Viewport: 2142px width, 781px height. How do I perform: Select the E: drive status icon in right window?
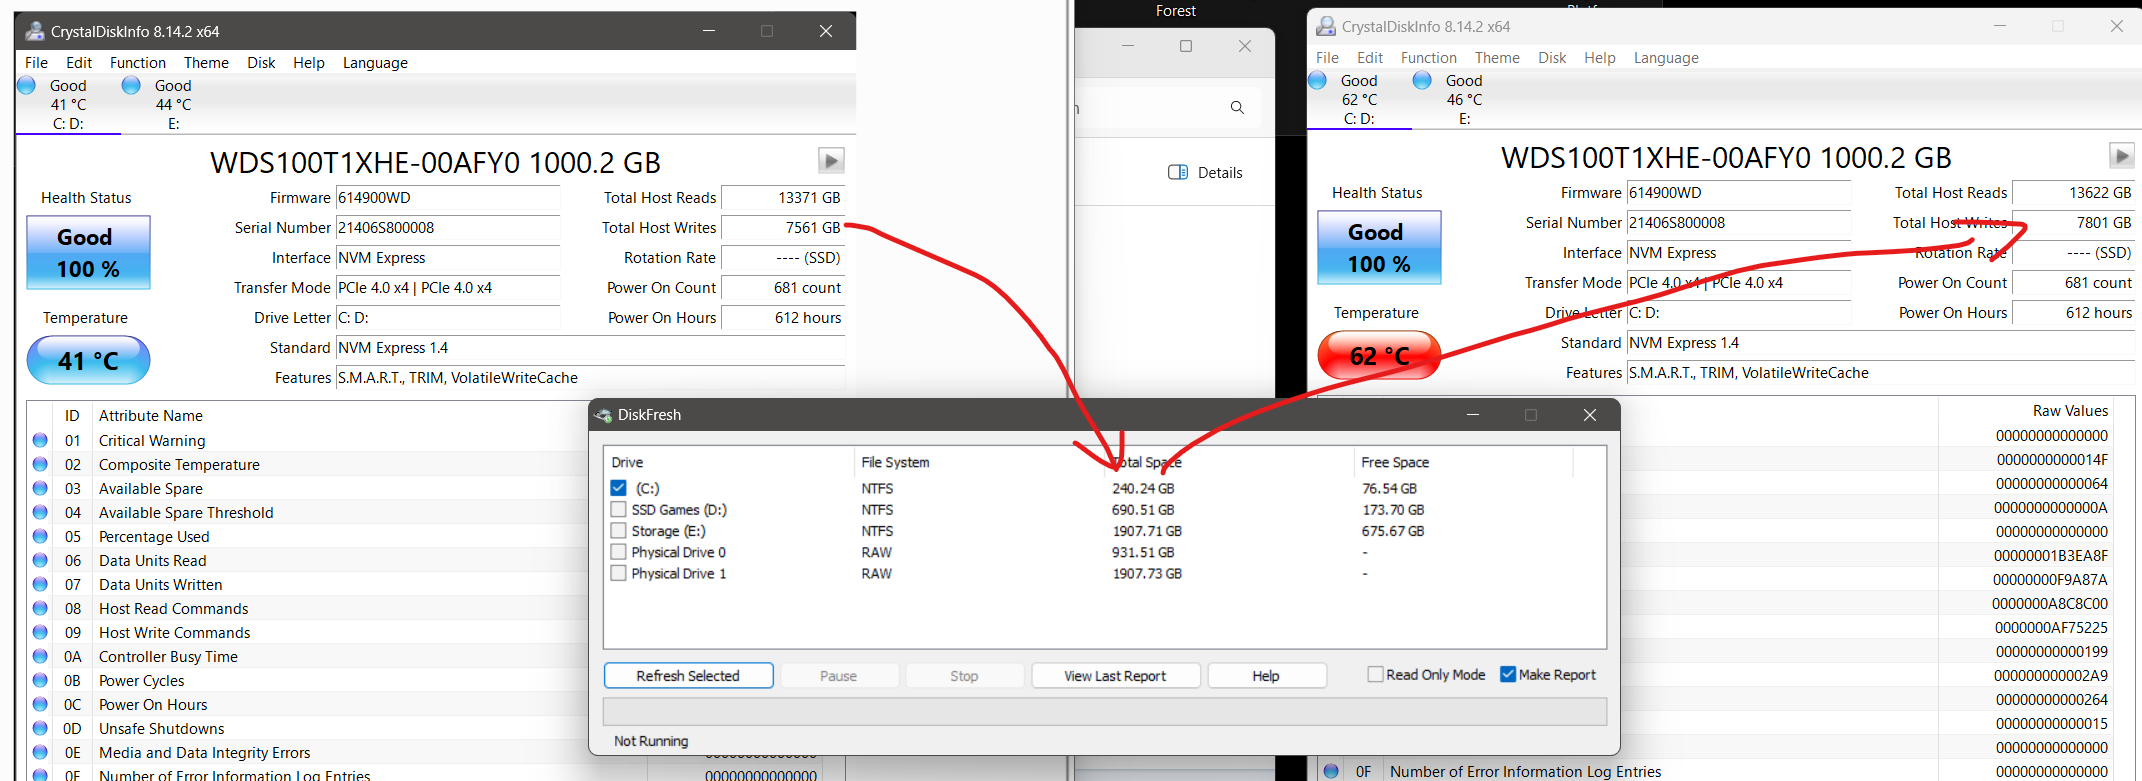[x=1422, y=81]
